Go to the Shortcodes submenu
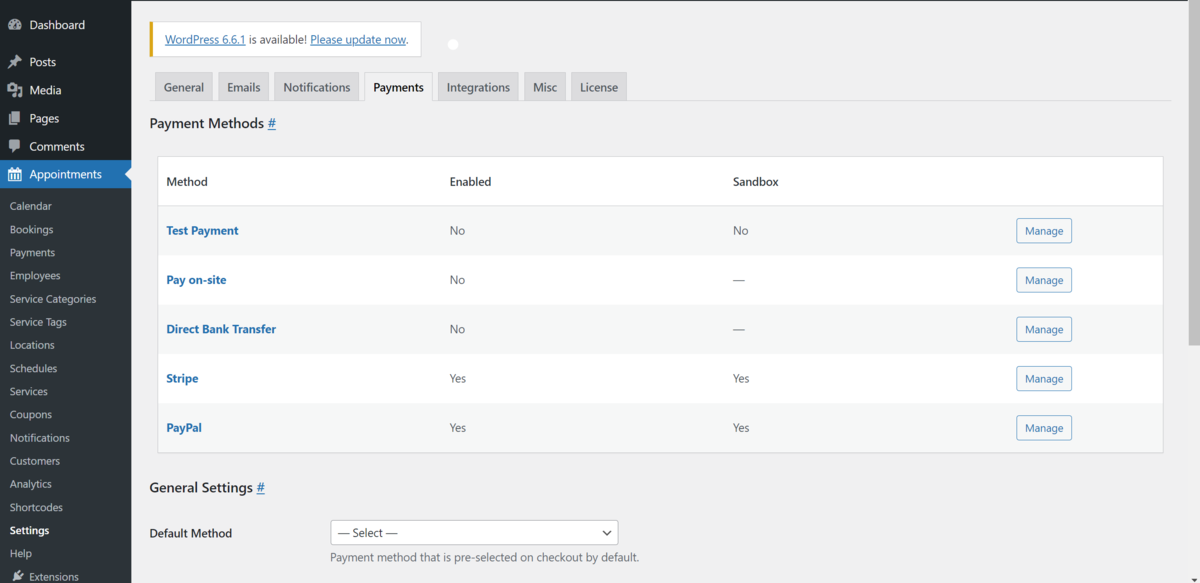1200x583 pixels. coord(36,508)
